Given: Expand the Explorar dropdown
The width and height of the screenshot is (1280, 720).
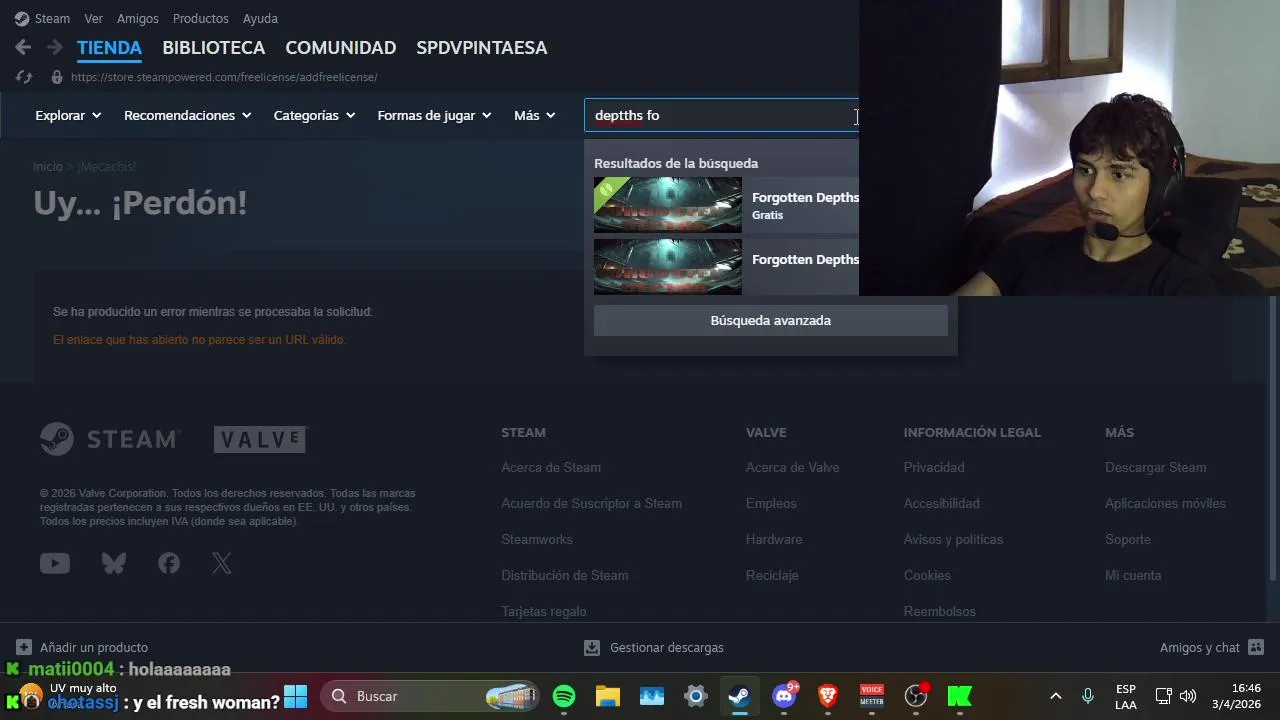Looking at the screenshot, I should pos(68,115).
